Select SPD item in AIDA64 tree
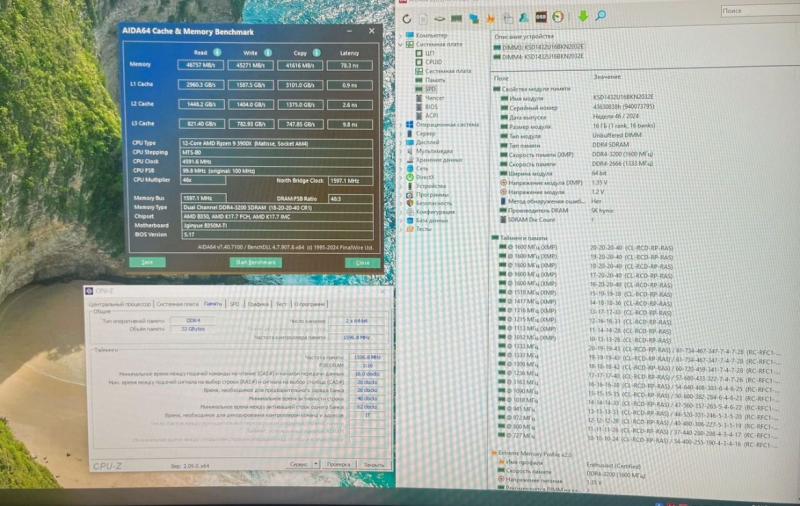The image size is (800, 506). (426, 89)
